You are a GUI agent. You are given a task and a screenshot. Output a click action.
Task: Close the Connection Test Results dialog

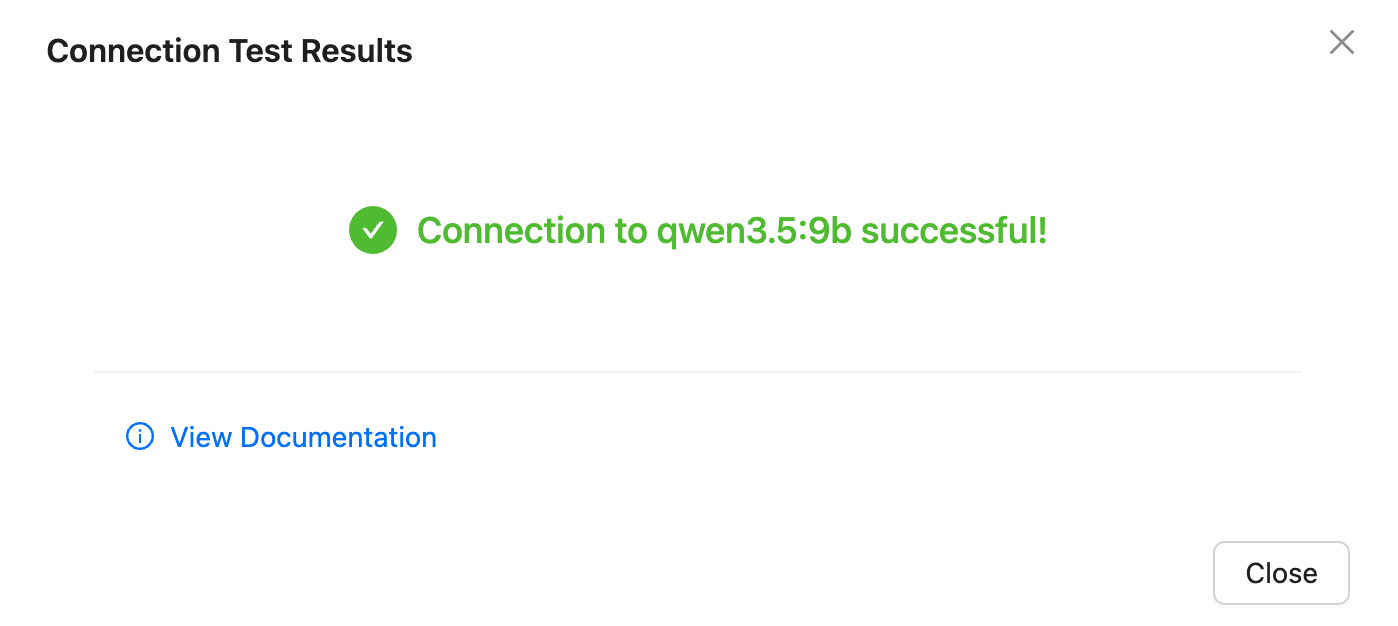click(x=1281, y=572)
